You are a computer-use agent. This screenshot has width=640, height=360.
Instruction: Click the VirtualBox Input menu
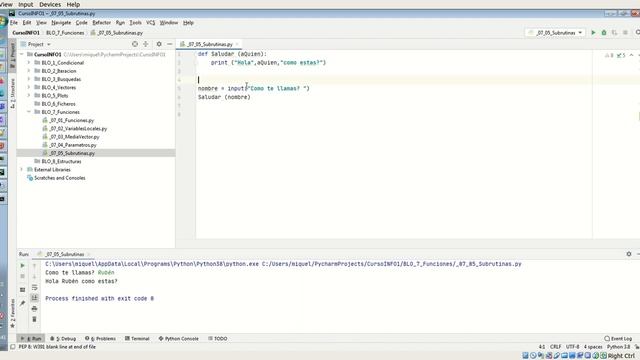(x=25, y=4)
